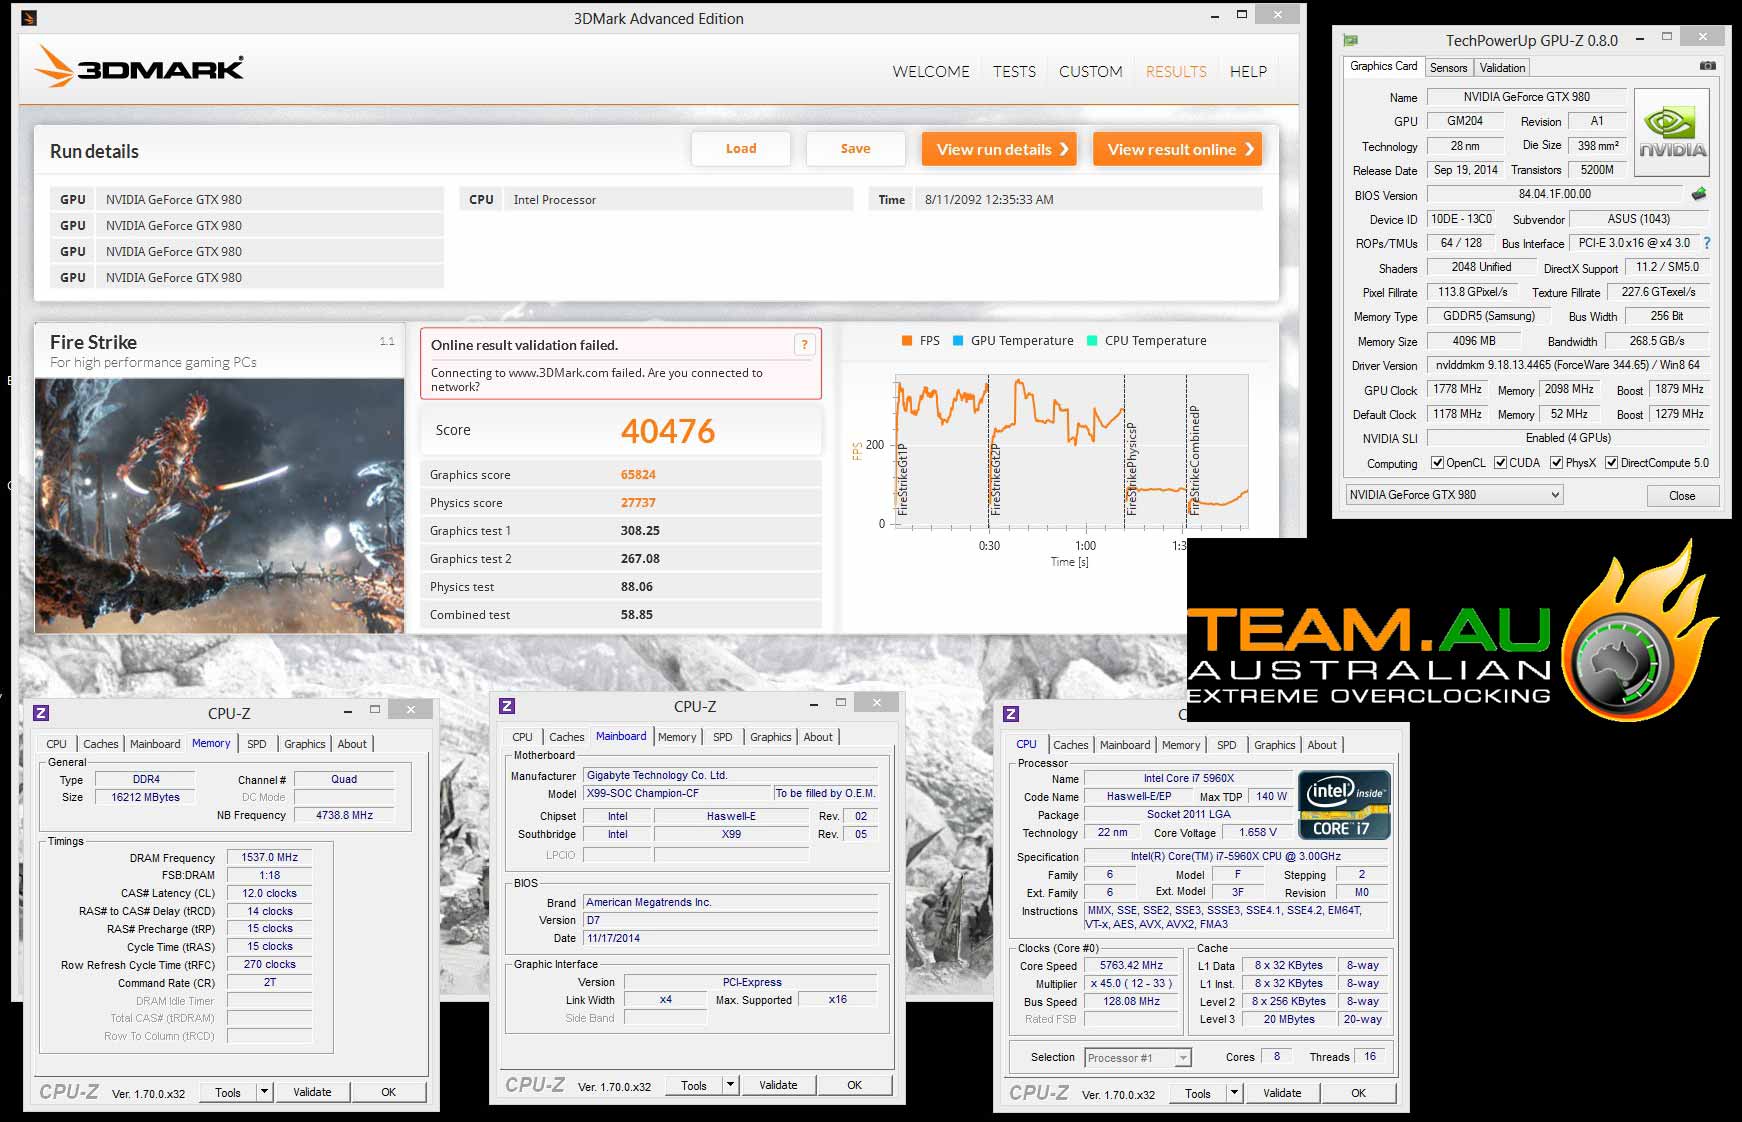Viewport: 1742px width, 1122px height.
Task: Click the FPS performance graph
Action: 1071,449
